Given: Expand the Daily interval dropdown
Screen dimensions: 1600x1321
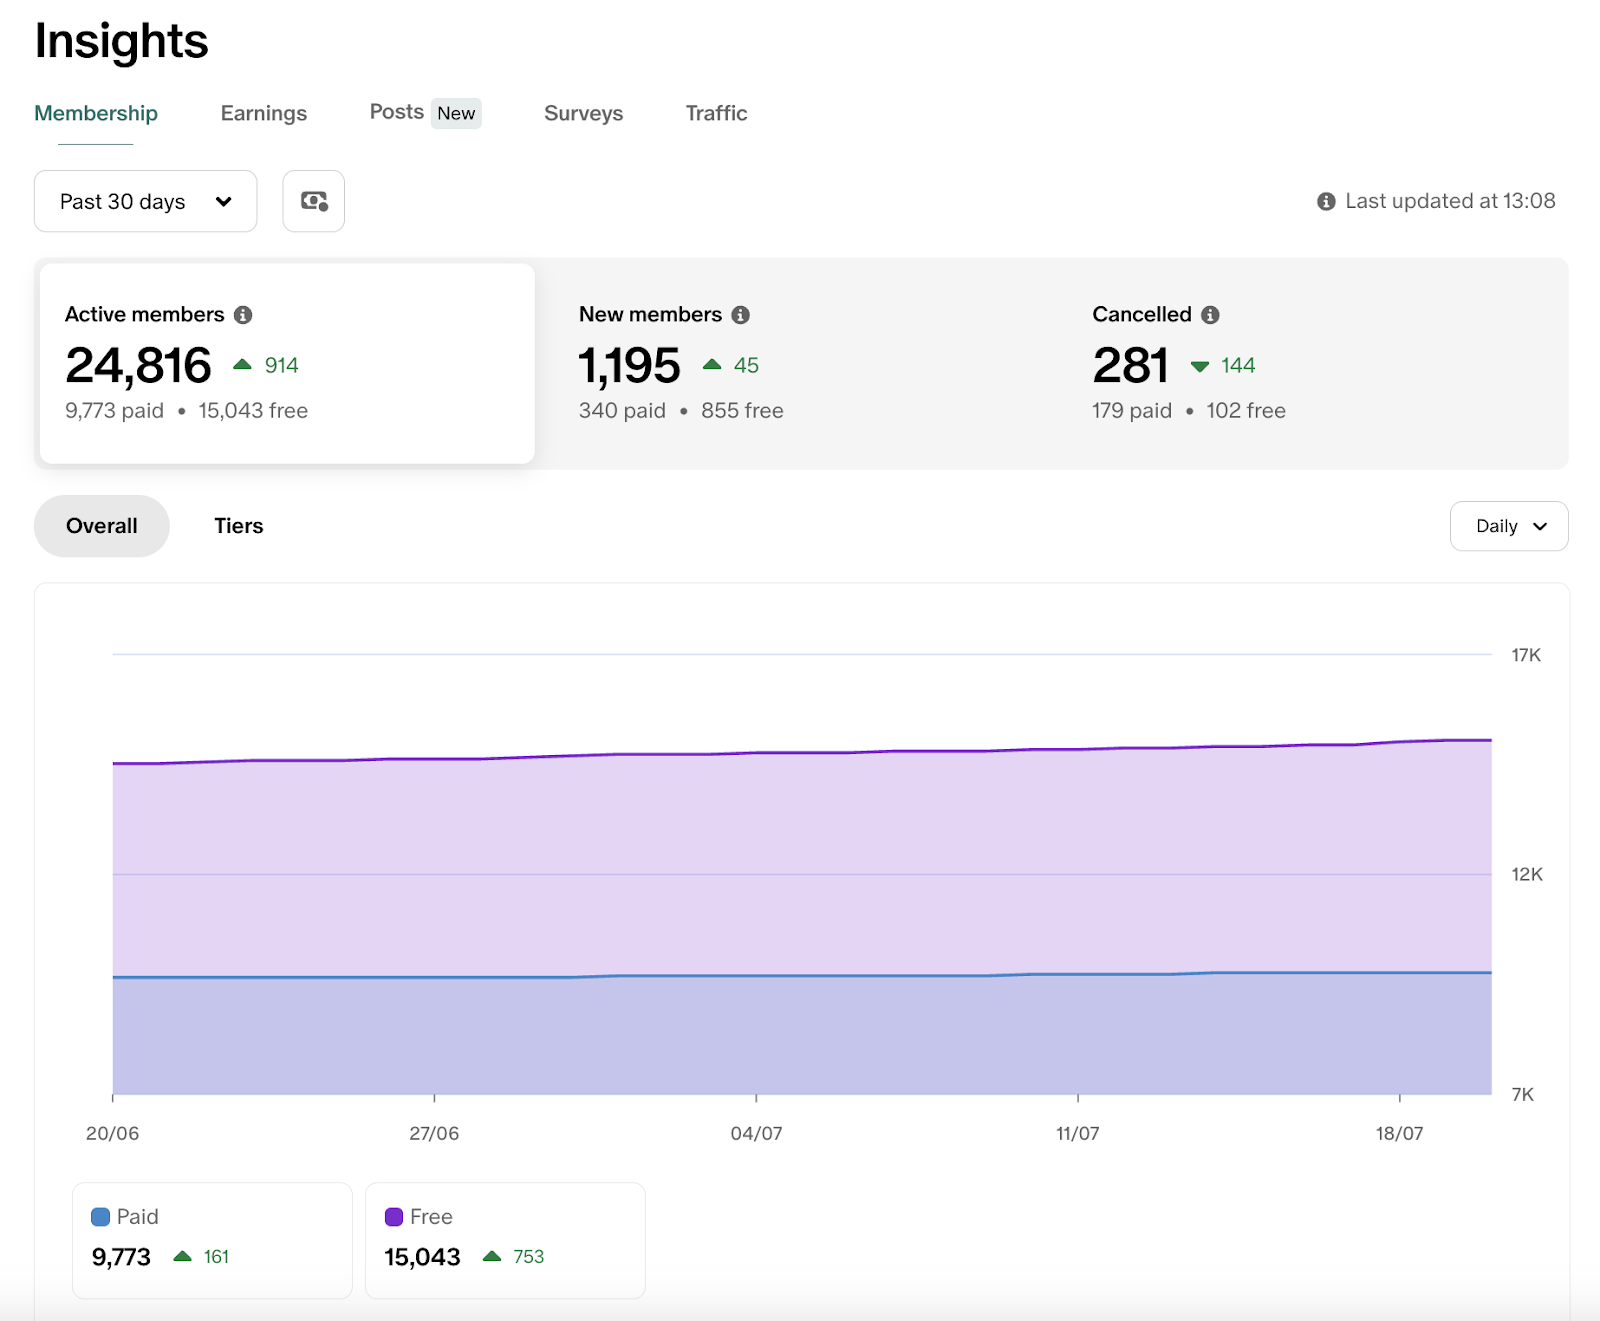Looking at the screenshot, I should [x=1508, y=526].
